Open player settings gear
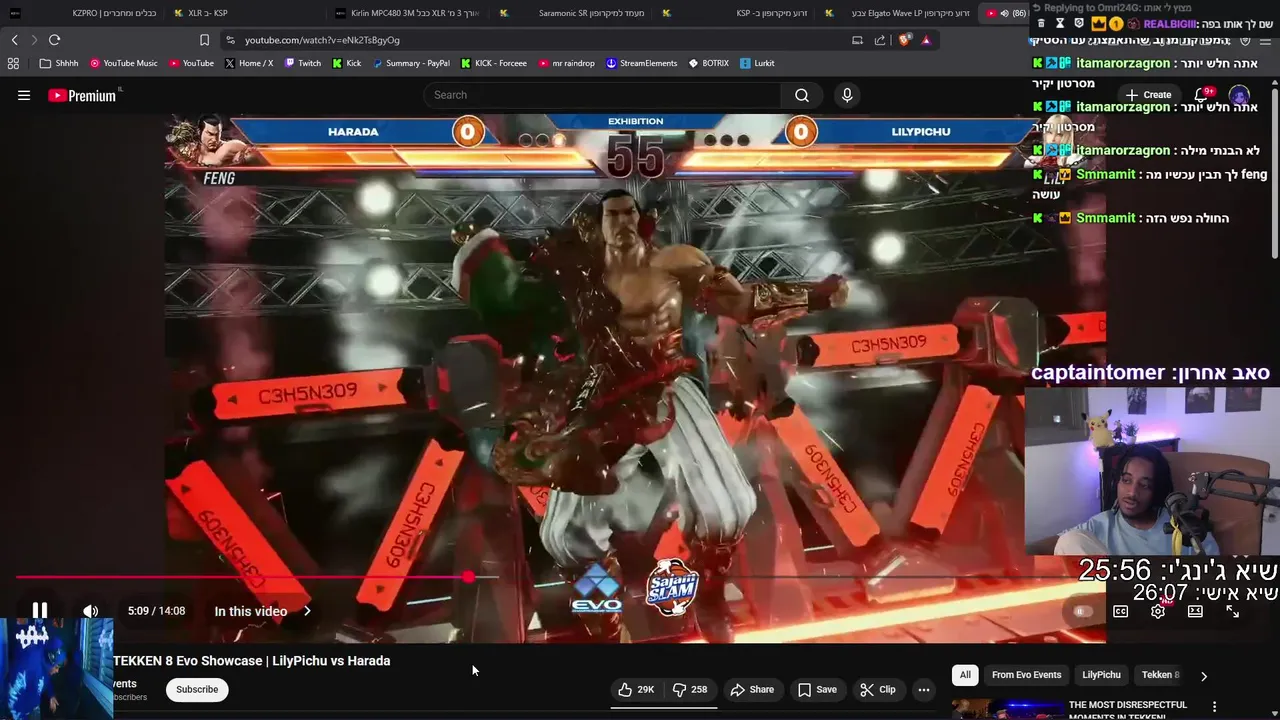This screenshot has height=720, width=1280. point(1158,611)
